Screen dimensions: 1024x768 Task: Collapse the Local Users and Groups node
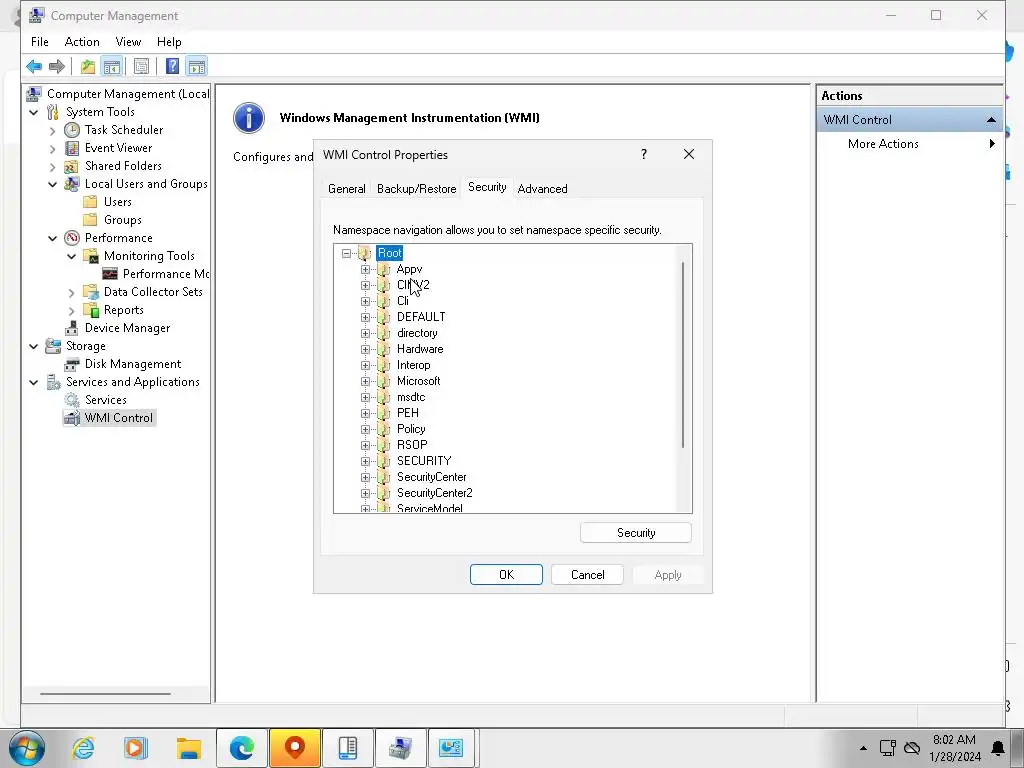coord(53,184)
